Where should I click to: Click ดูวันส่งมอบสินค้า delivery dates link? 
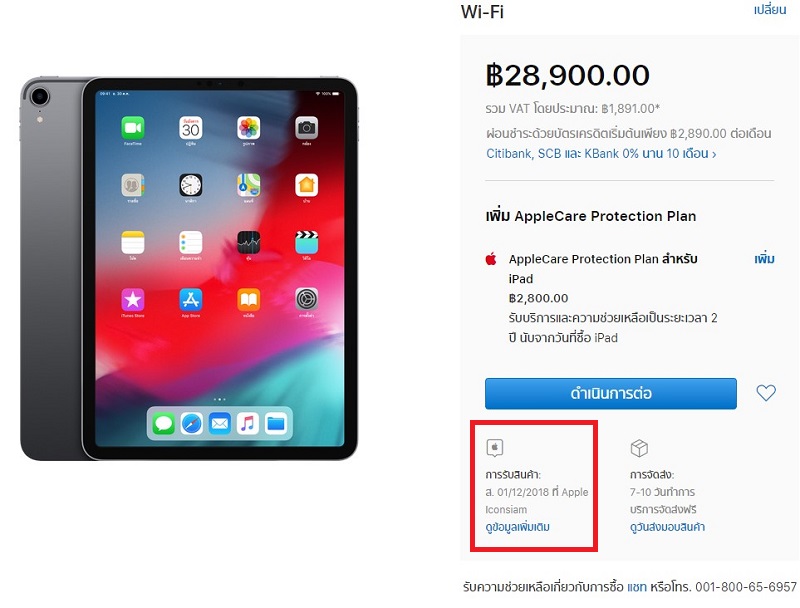point(667,526)
